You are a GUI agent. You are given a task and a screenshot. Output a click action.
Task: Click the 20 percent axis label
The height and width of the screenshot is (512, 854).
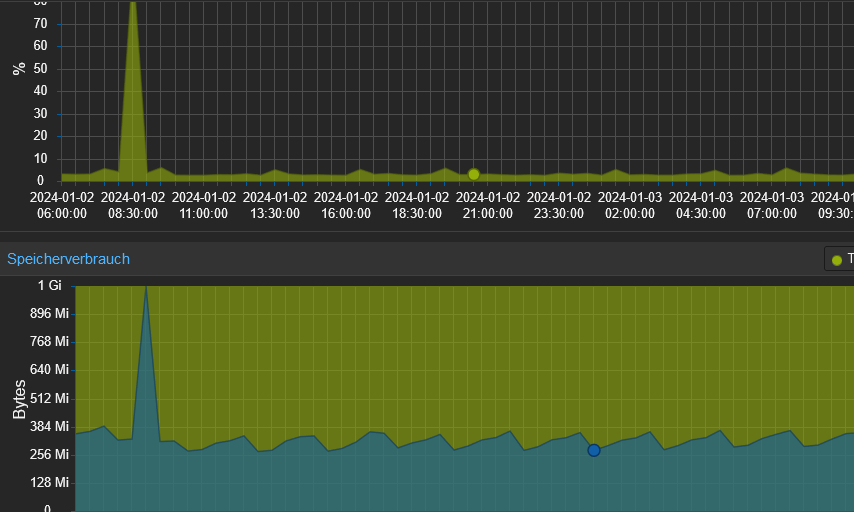pyautogui.click(x=40, y=136)
